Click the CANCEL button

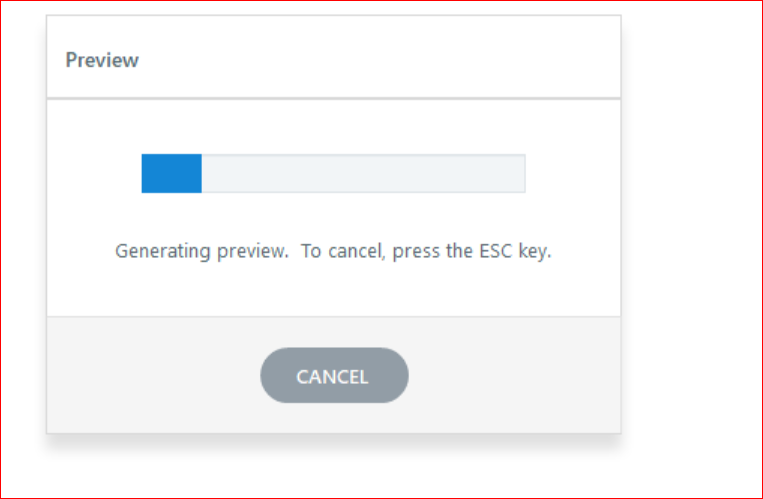point(333,376)
